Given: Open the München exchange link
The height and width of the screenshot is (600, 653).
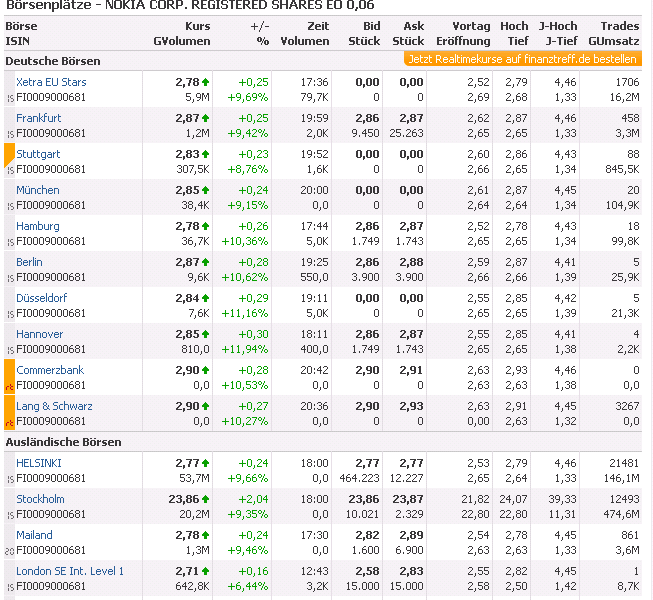Looking at the screenshot, I should pos(38,190).
